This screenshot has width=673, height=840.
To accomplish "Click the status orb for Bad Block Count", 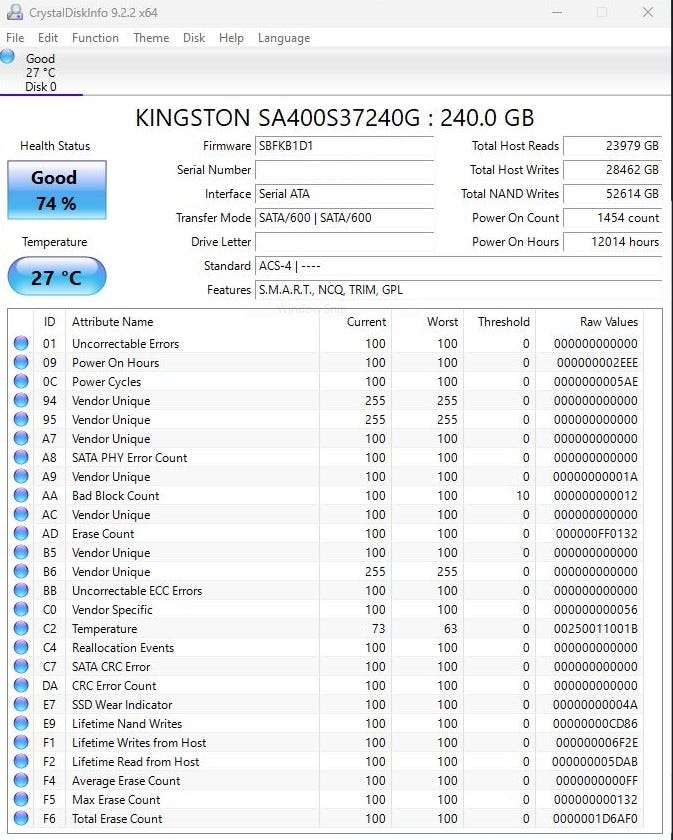I will click(x=21, y=496).
